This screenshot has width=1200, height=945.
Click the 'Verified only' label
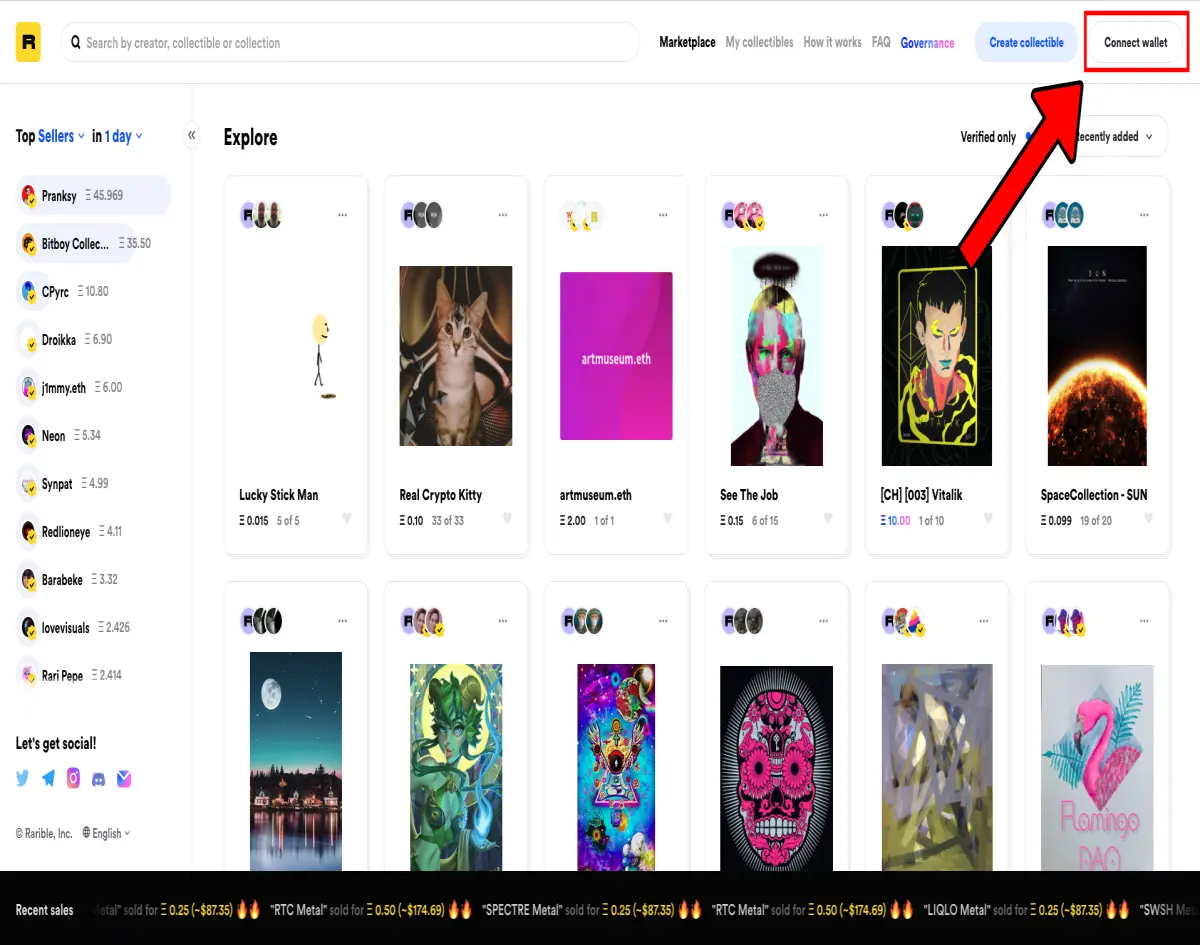[988, 137]
